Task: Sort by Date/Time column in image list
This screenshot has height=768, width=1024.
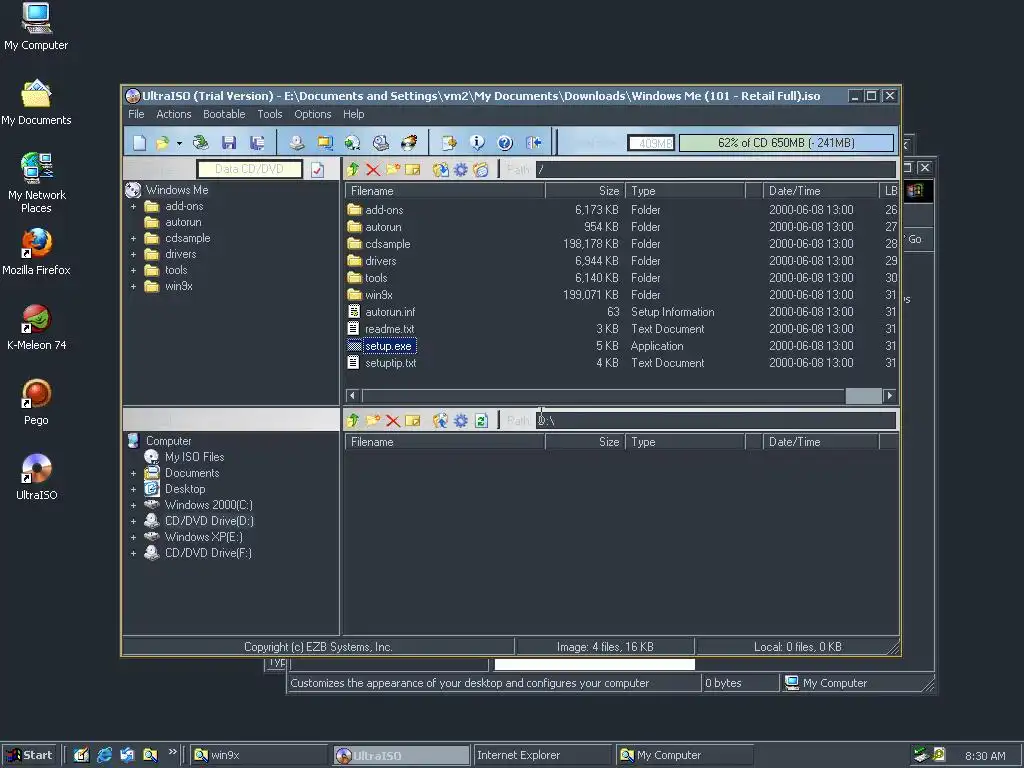Action: click(x=821, y=191)
